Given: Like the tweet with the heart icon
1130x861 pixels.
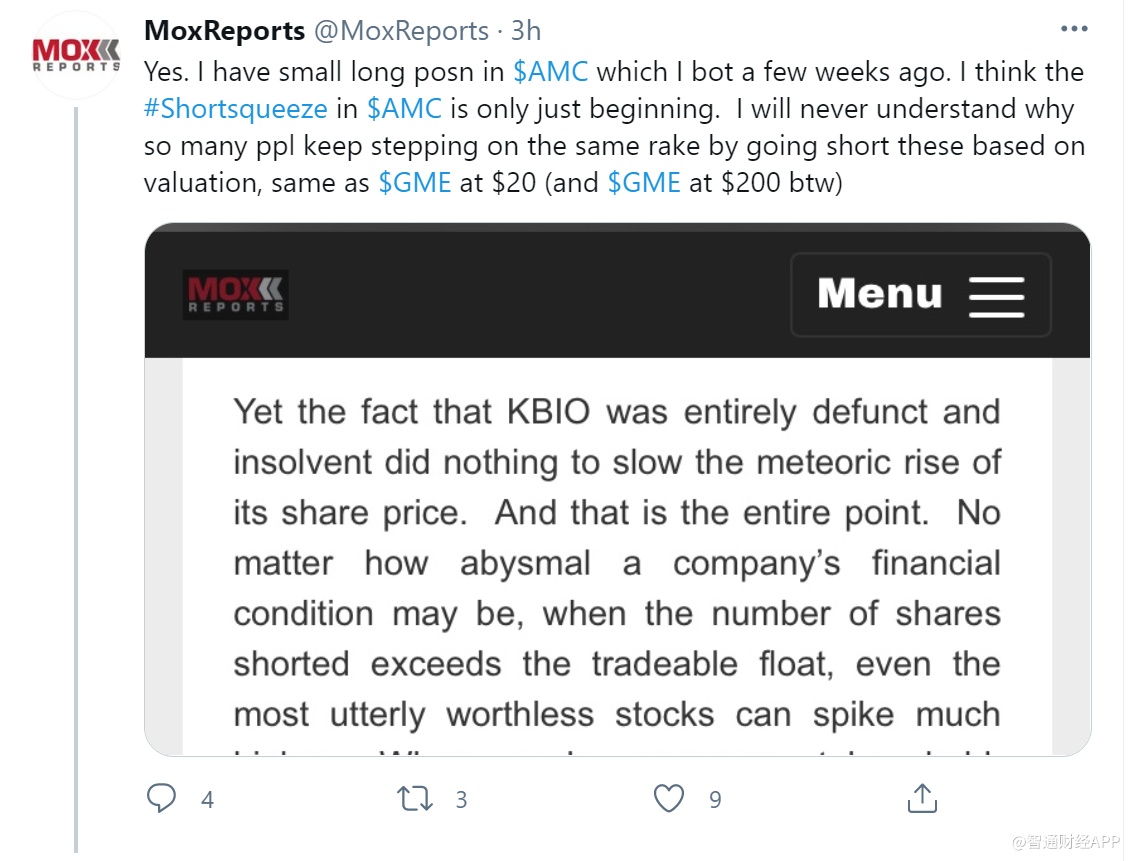Looking at the screenshot, I should 668,798.
